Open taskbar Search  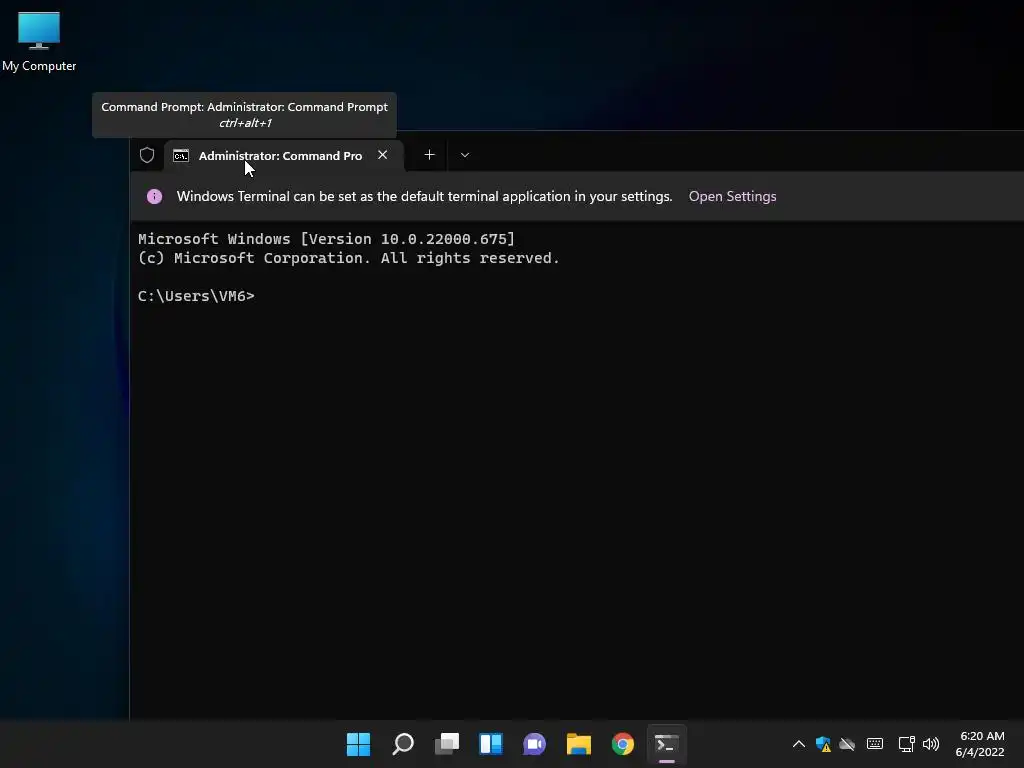tap(403, 744)
